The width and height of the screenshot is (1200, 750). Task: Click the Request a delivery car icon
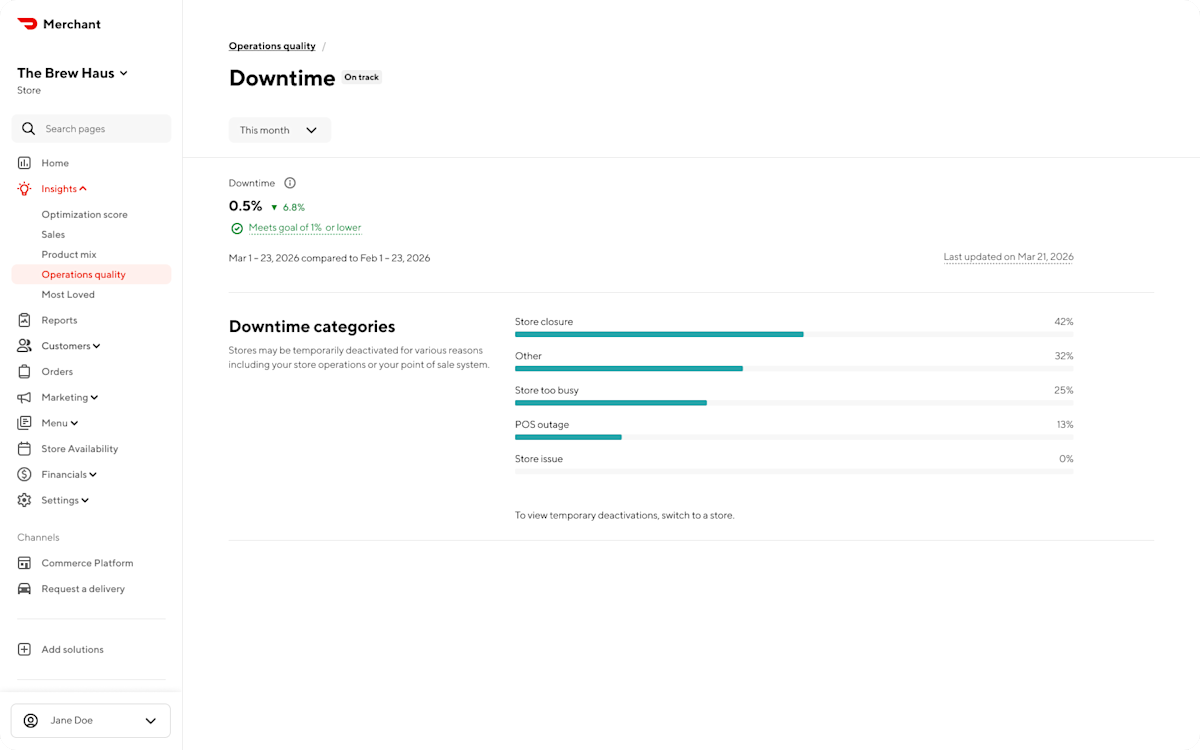tap(23, 589)
